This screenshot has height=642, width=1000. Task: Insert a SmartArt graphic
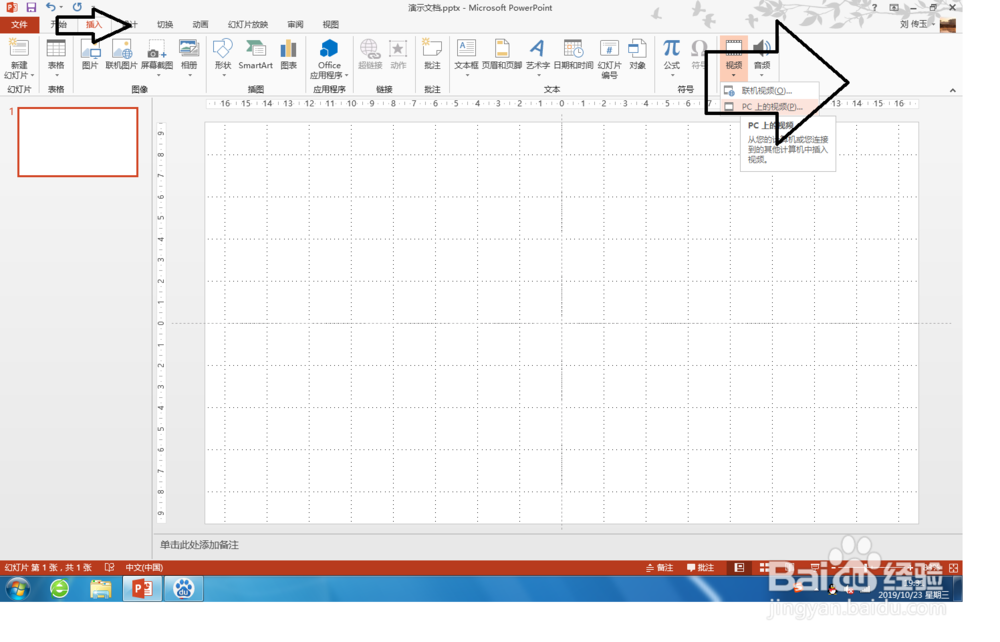255,55
